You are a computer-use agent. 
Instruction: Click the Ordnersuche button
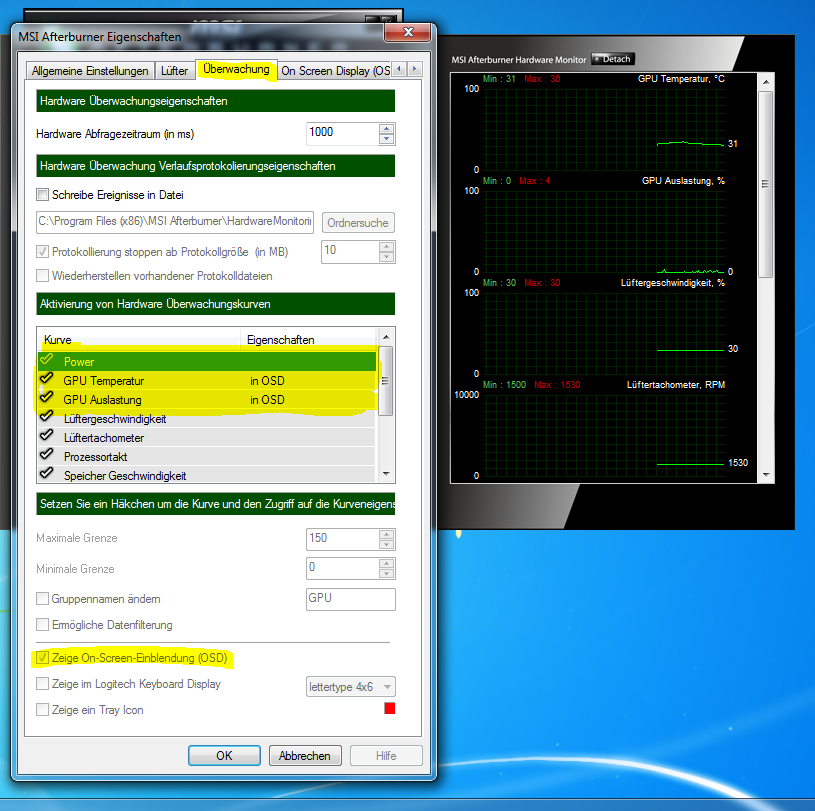pos(358,223)
